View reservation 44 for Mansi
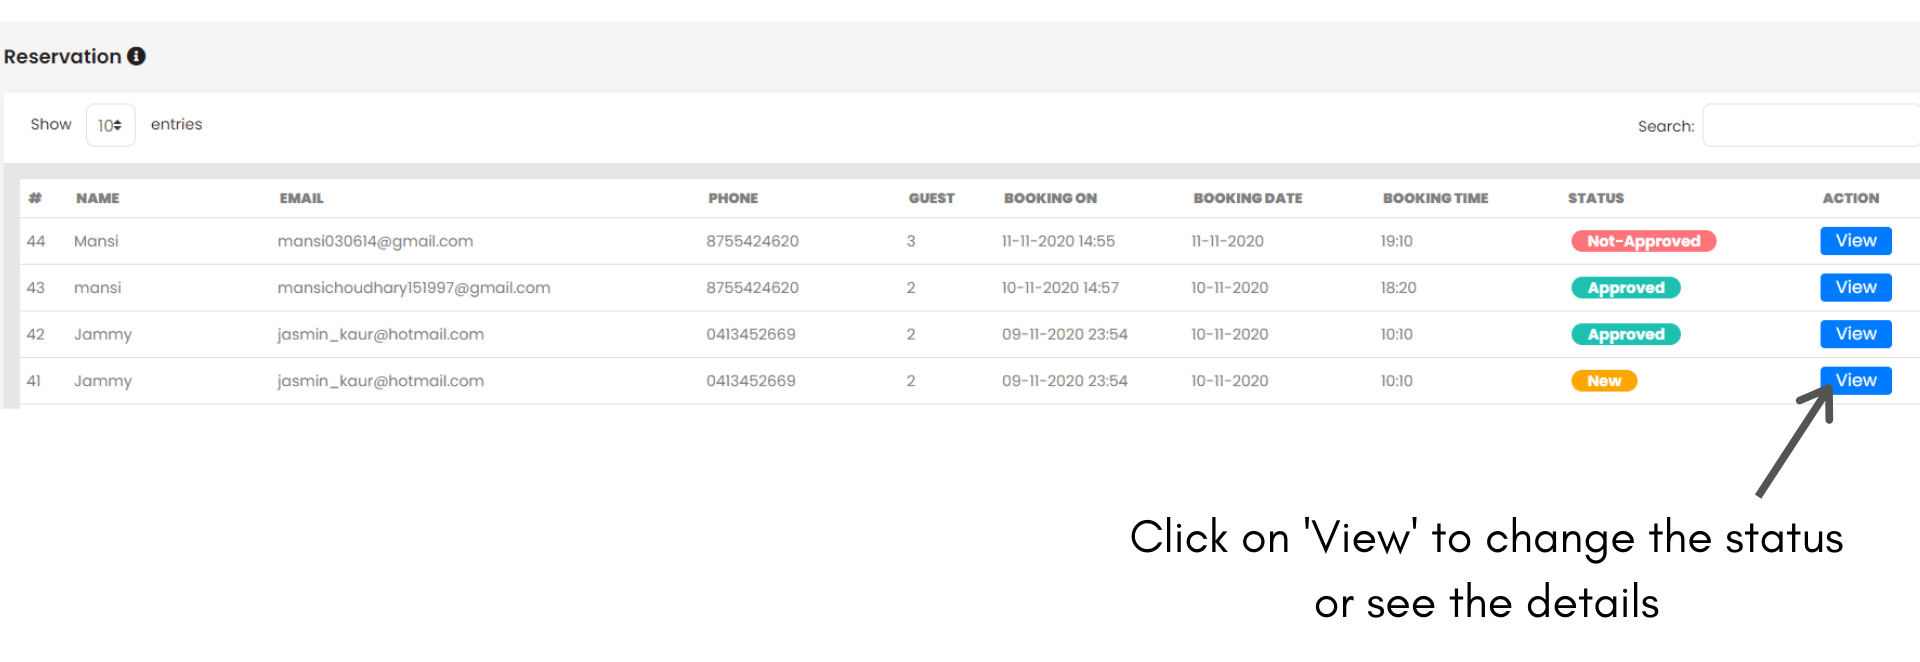 tap(1855, 241)
